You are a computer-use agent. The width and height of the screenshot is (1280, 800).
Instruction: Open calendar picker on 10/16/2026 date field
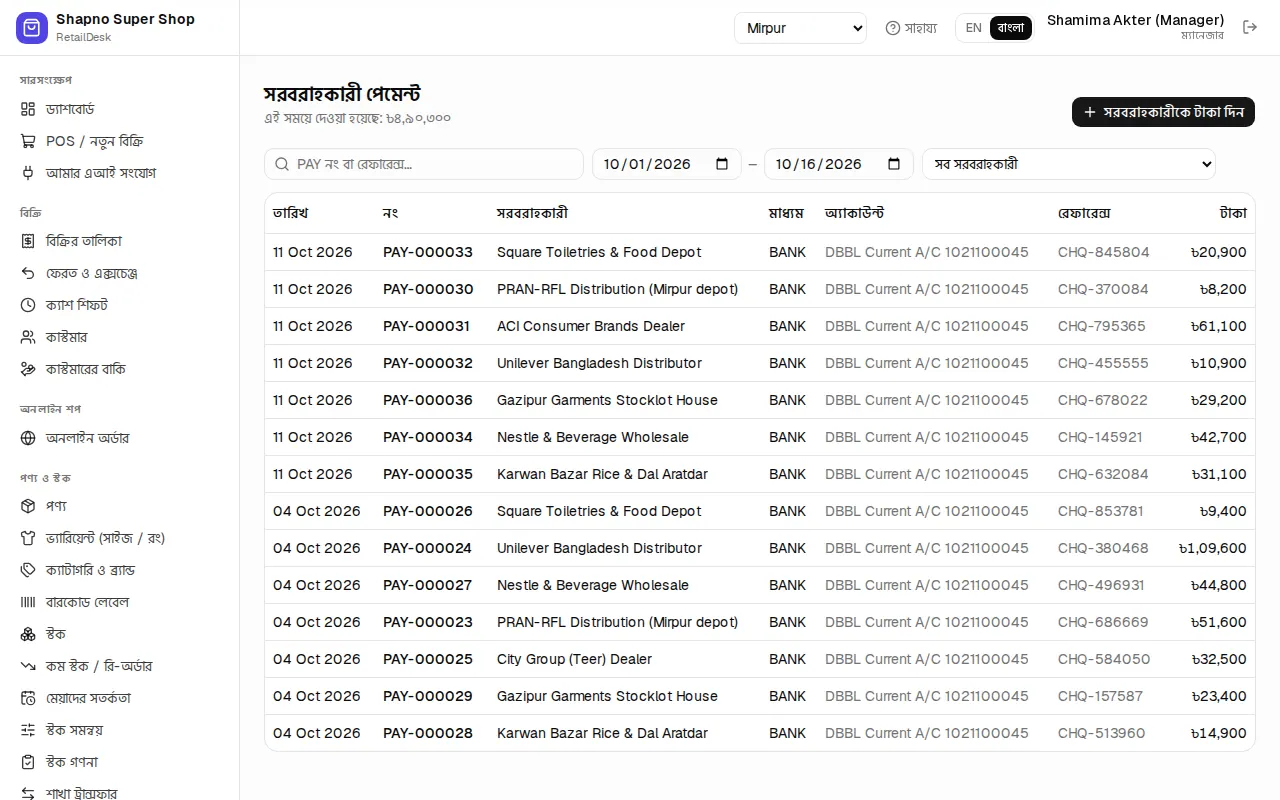click(894, 164)
